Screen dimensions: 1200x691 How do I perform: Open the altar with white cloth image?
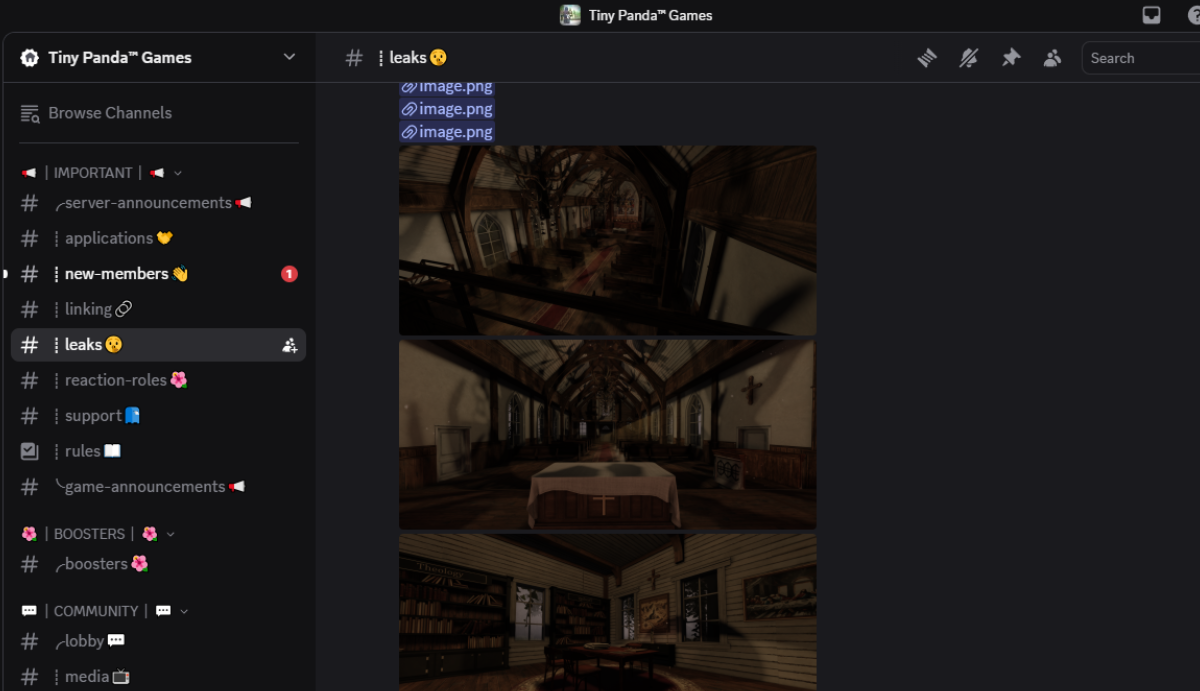click(607, 434)
